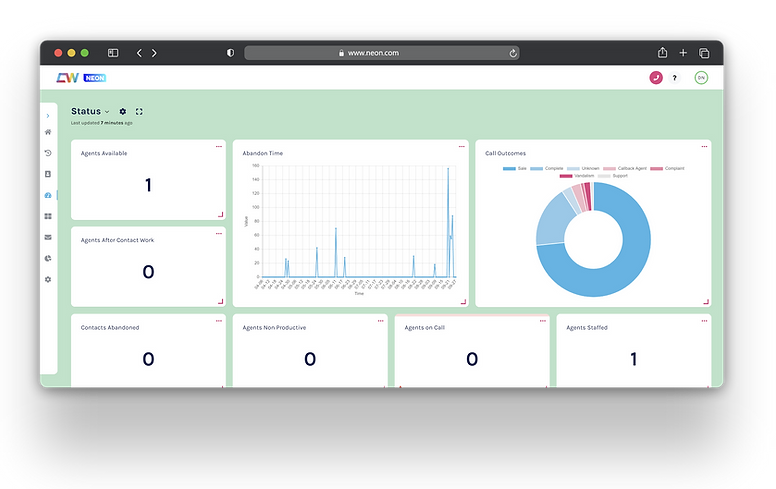Open the contacts book sidebar icon
Image resolution: width=776 pixels, height=489 pixels.
pos(48,174)
